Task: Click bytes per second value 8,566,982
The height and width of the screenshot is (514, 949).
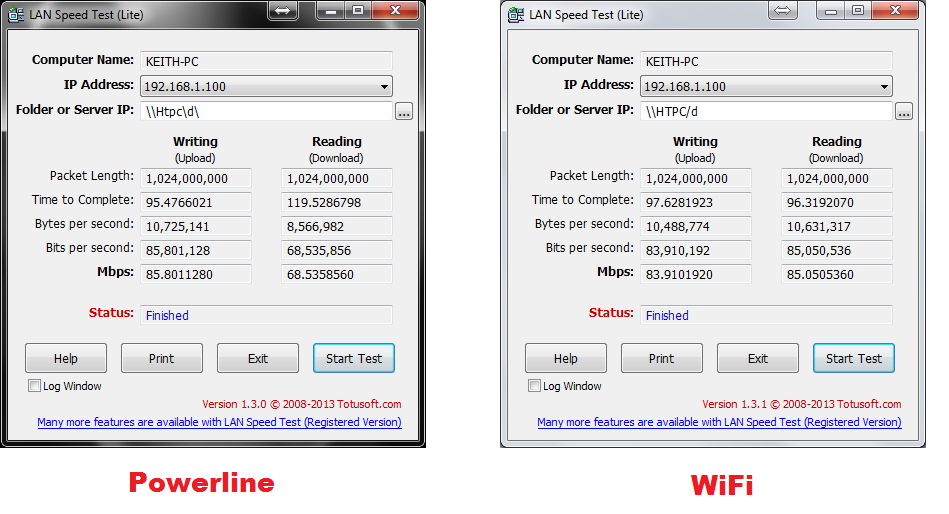Action: click(x=337, y=226)
